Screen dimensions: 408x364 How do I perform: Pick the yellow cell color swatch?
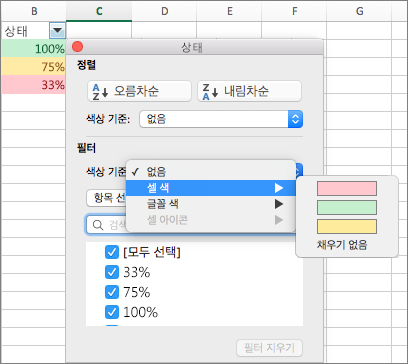coord(347,226)
